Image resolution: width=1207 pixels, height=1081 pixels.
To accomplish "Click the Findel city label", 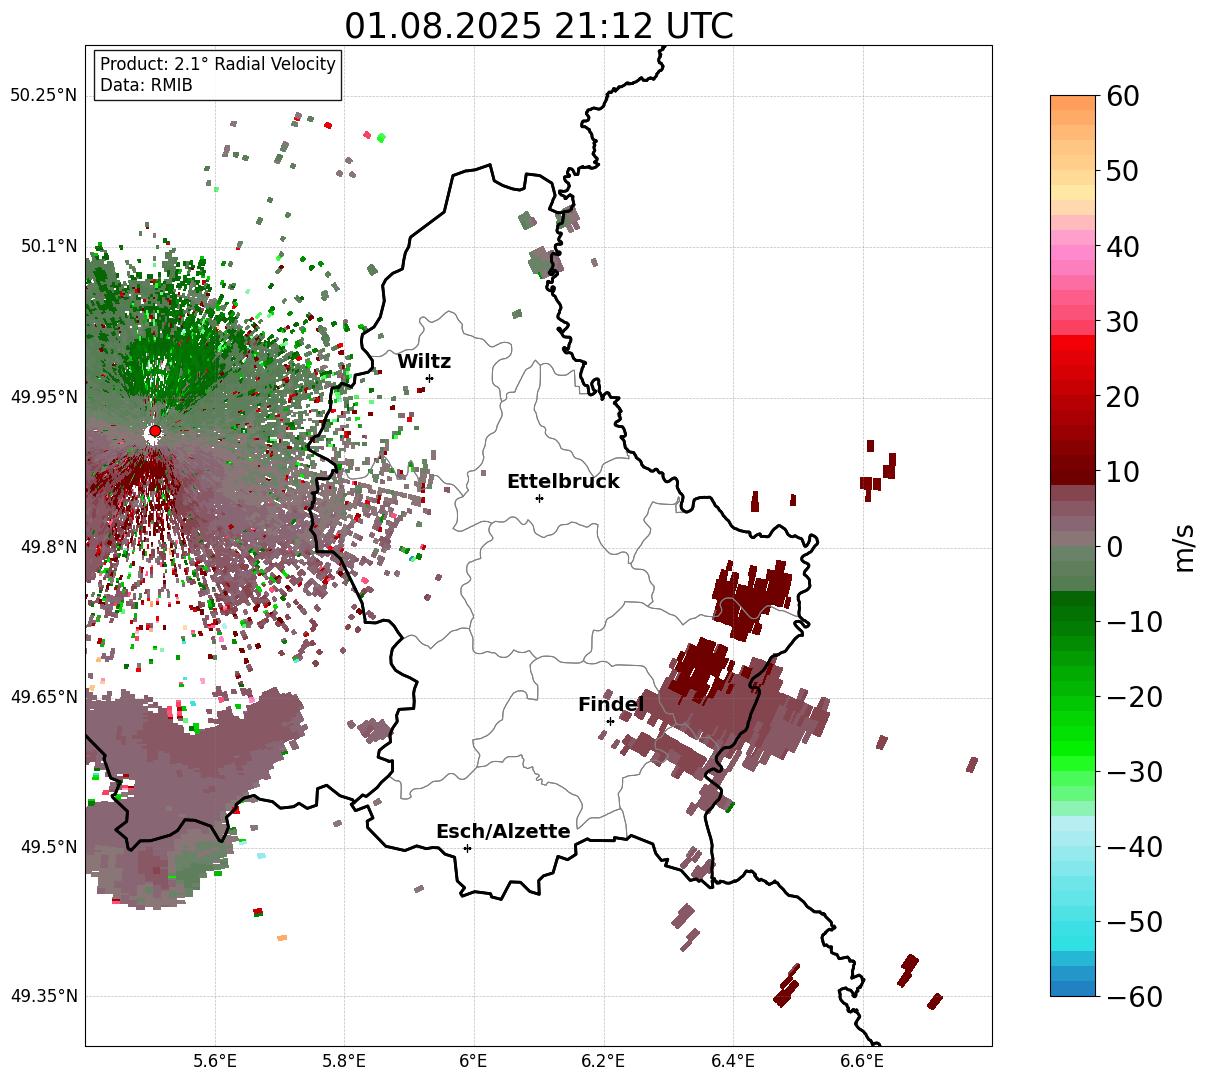I will click(611, 704).
